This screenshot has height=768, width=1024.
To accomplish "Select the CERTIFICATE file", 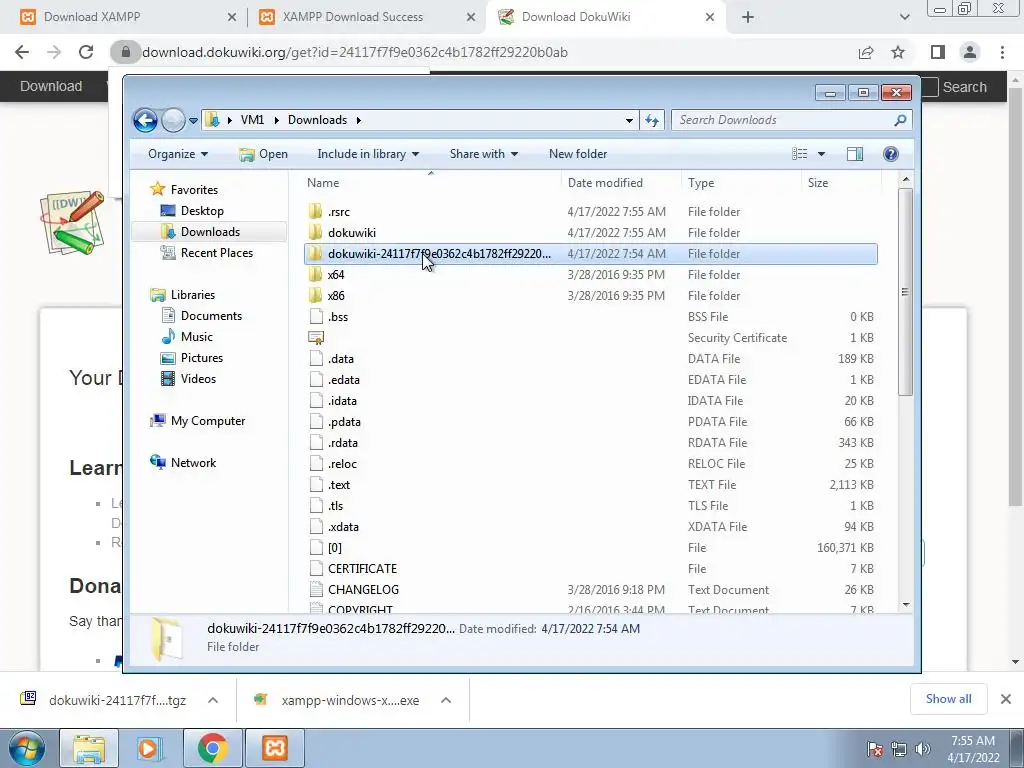I will pyautogui.click(x=590, y=568).
